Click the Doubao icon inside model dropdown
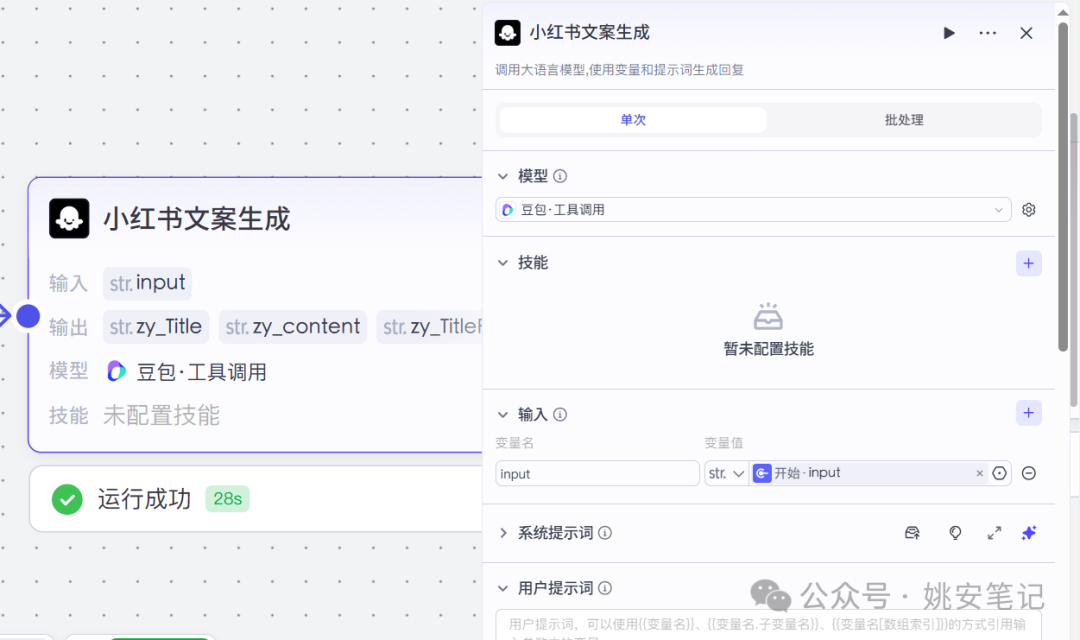Screen dimensions: 1080x640 (508, 209)
